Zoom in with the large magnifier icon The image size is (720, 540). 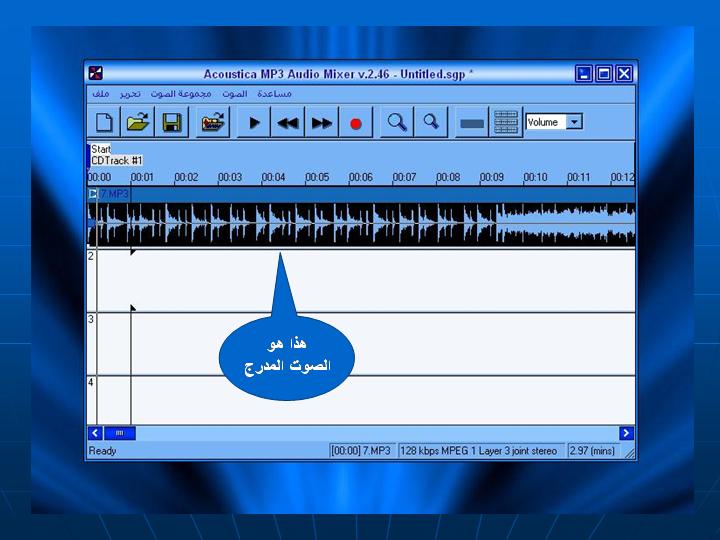click(x=397, y=123)
